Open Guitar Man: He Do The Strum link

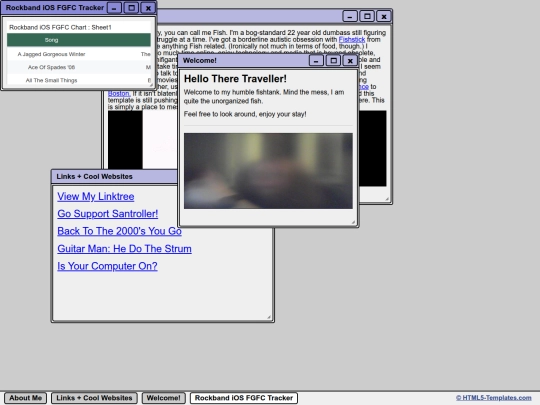(x=124, y=248)
